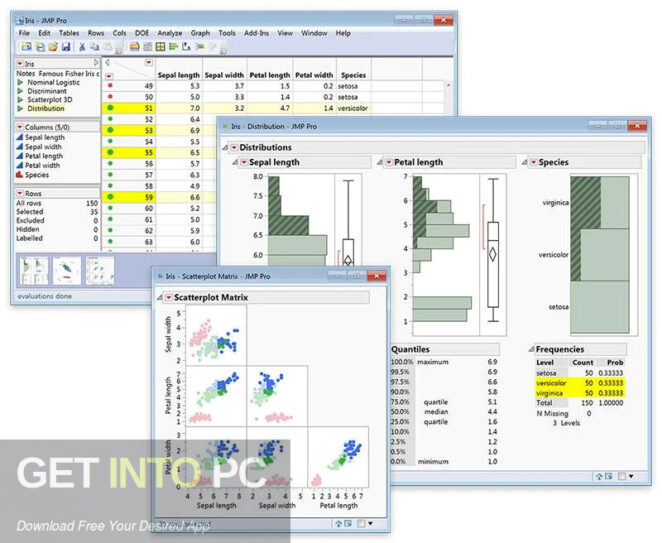Select Petal length in the Columns list
The width and height of the screenshot is (662, 543).
pyautogui.click(x=44, y=156)
